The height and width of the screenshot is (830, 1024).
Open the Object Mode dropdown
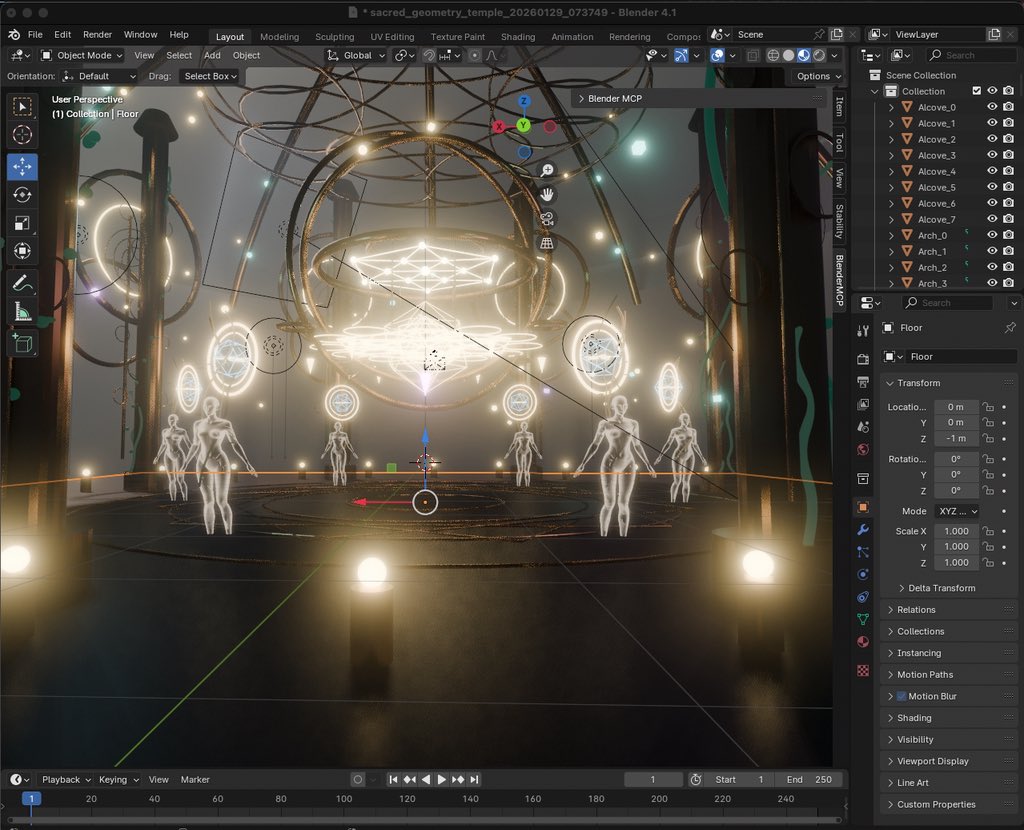(82, 56)
